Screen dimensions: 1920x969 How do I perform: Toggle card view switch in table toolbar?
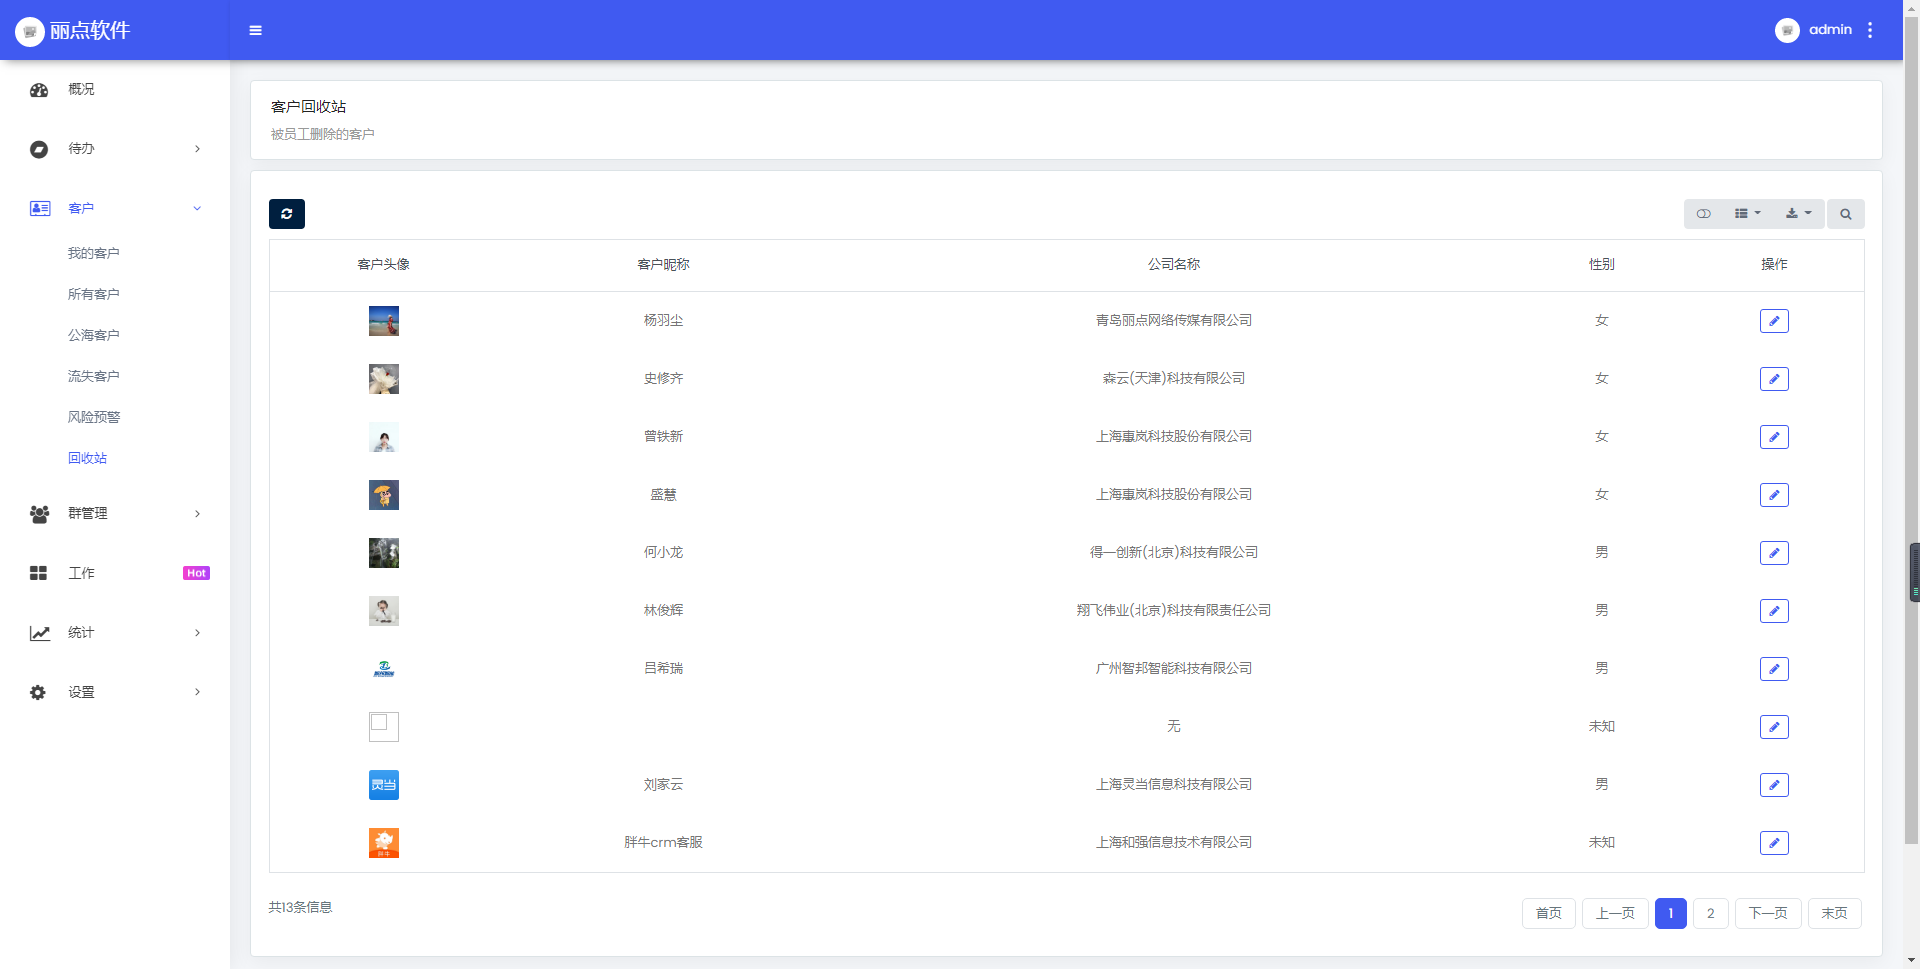pyautogui.click(x=1704, y=214)
